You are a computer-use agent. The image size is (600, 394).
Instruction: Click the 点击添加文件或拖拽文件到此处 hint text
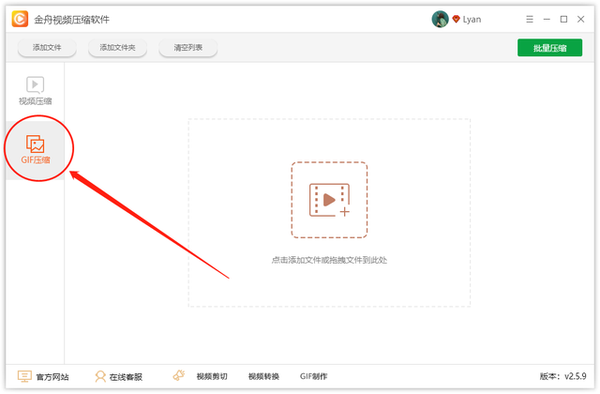tap(329, 260)
